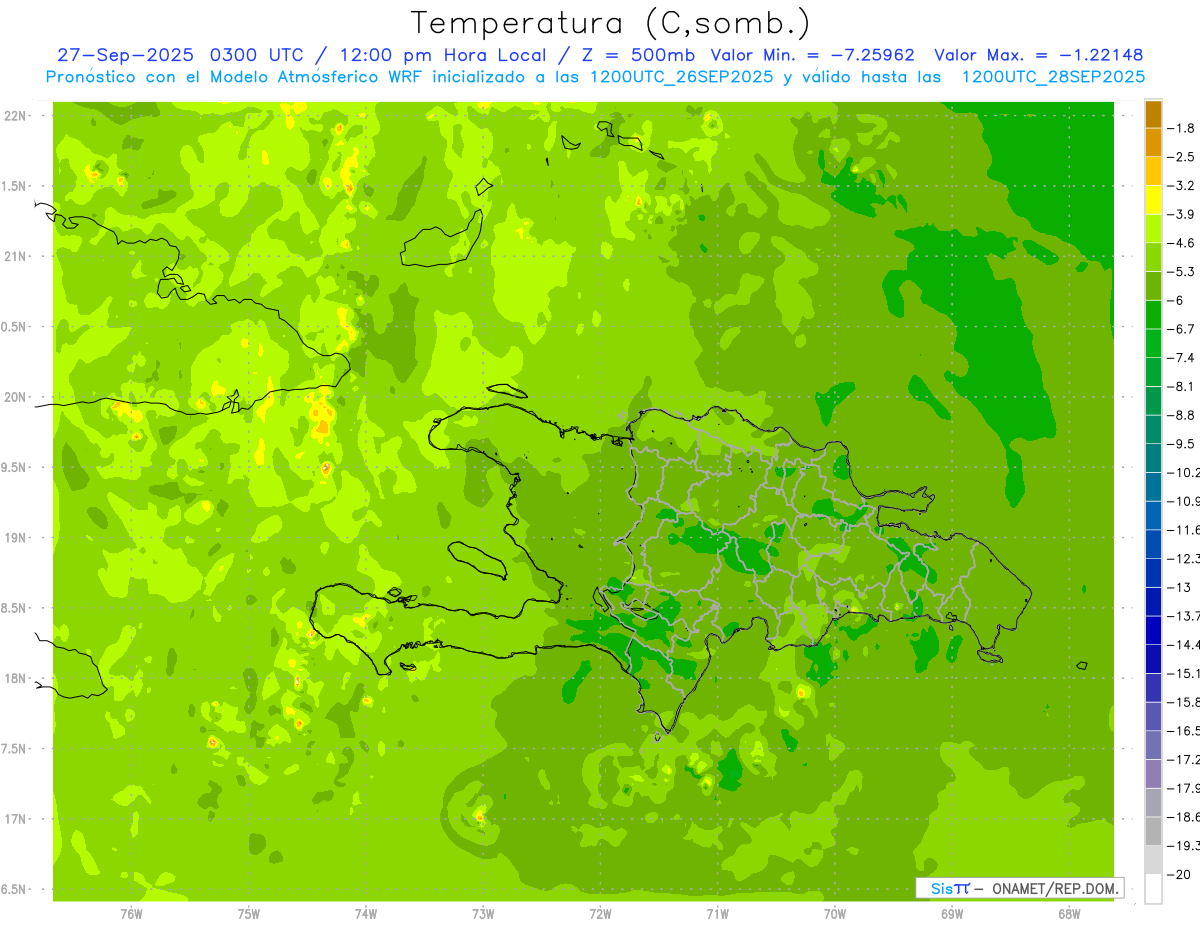Click the '68W' longitude label

point(1069,914)
